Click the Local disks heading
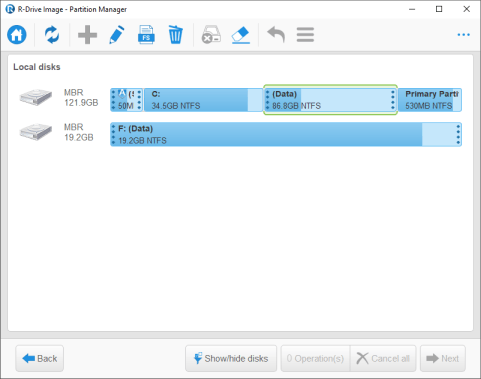The width and height of the screenshot is (481, 379). 37,67
